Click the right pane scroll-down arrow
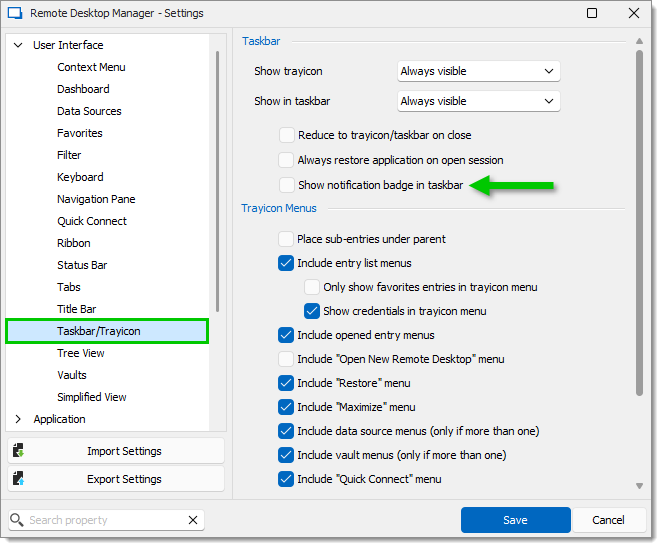The image size is (662, 548). point(640,486)
